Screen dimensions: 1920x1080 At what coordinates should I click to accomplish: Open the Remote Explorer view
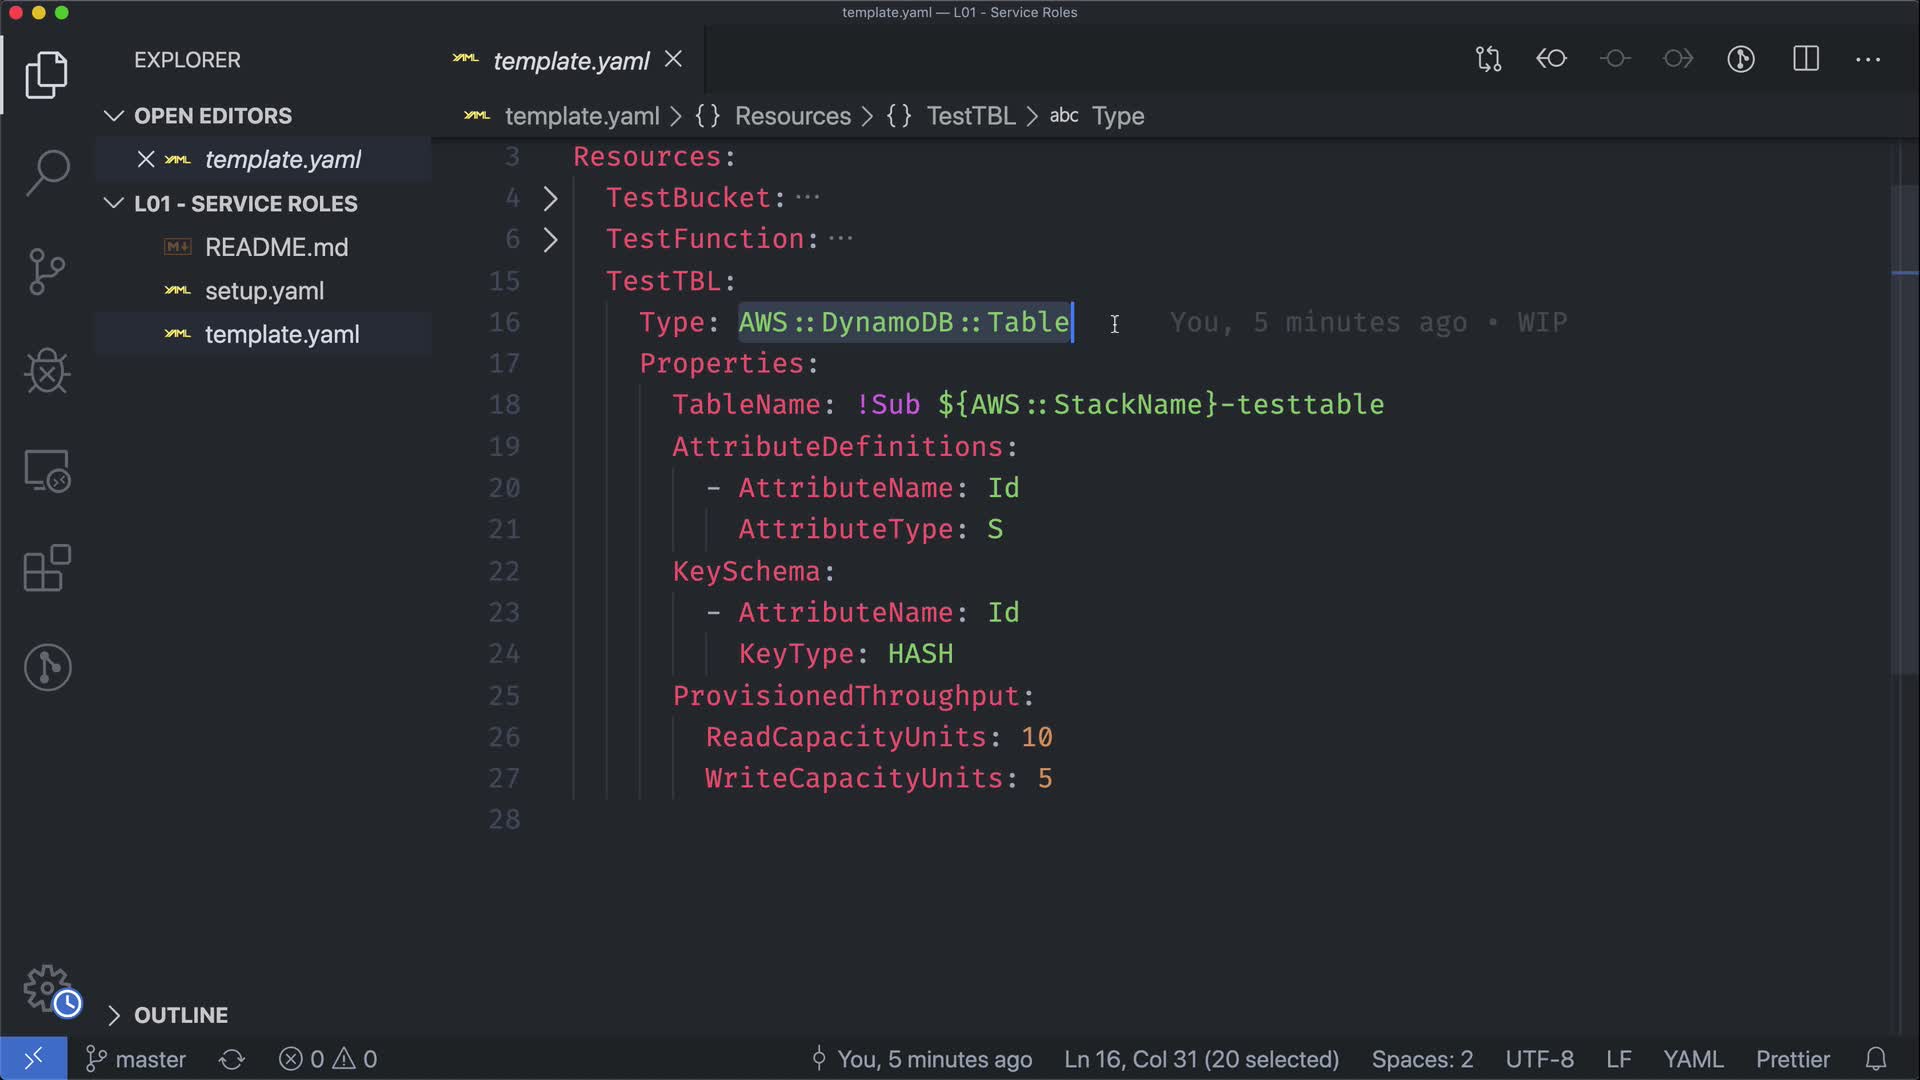(x=47, y=470)
